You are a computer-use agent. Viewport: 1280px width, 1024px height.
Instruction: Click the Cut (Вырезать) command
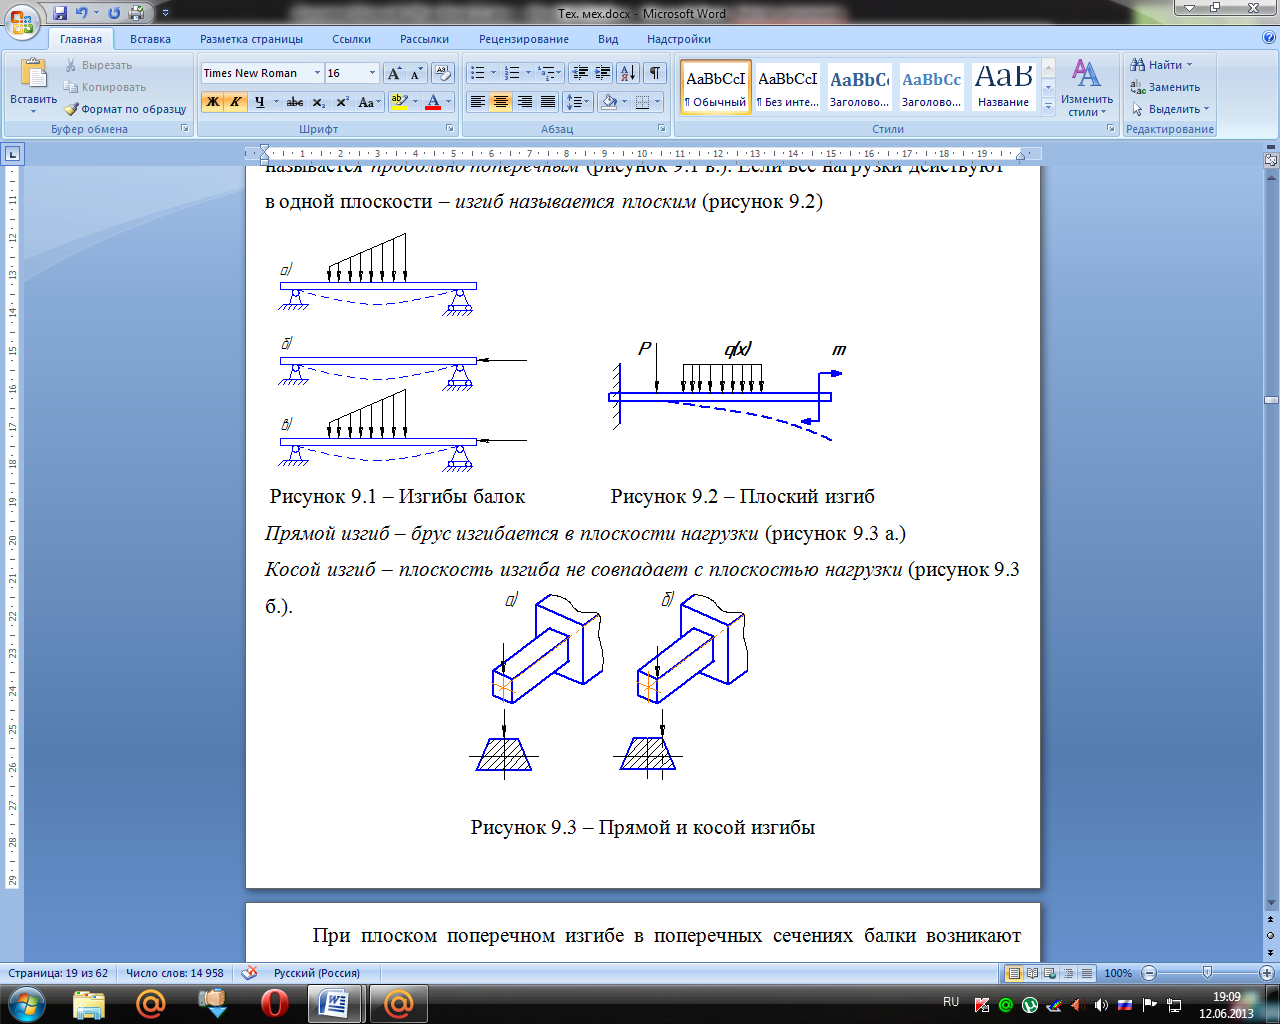[x=98, y=65]
